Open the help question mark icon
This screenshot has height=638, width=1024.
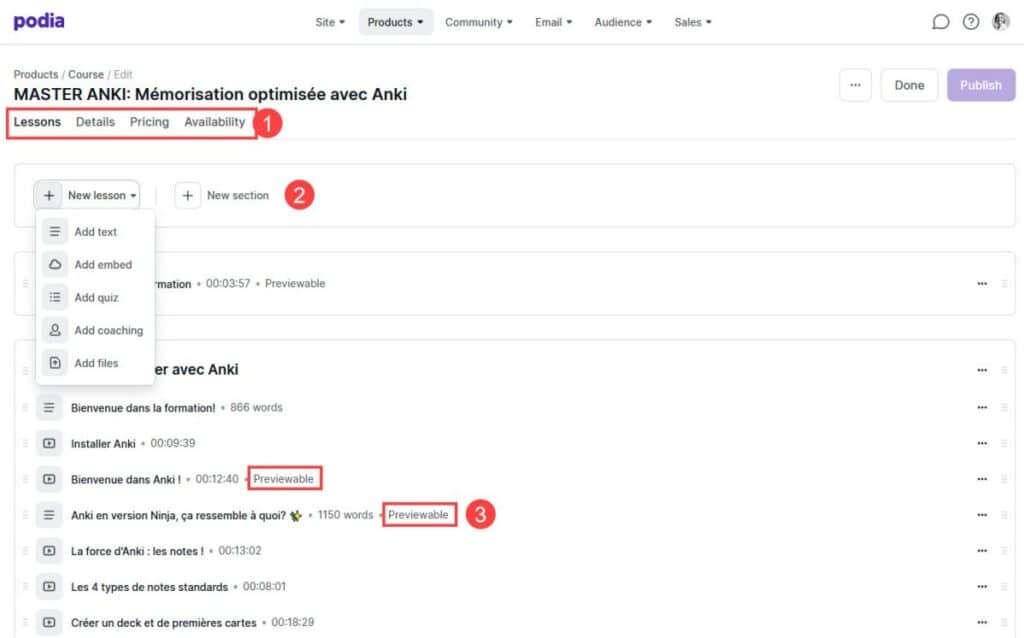coord(971,22)
